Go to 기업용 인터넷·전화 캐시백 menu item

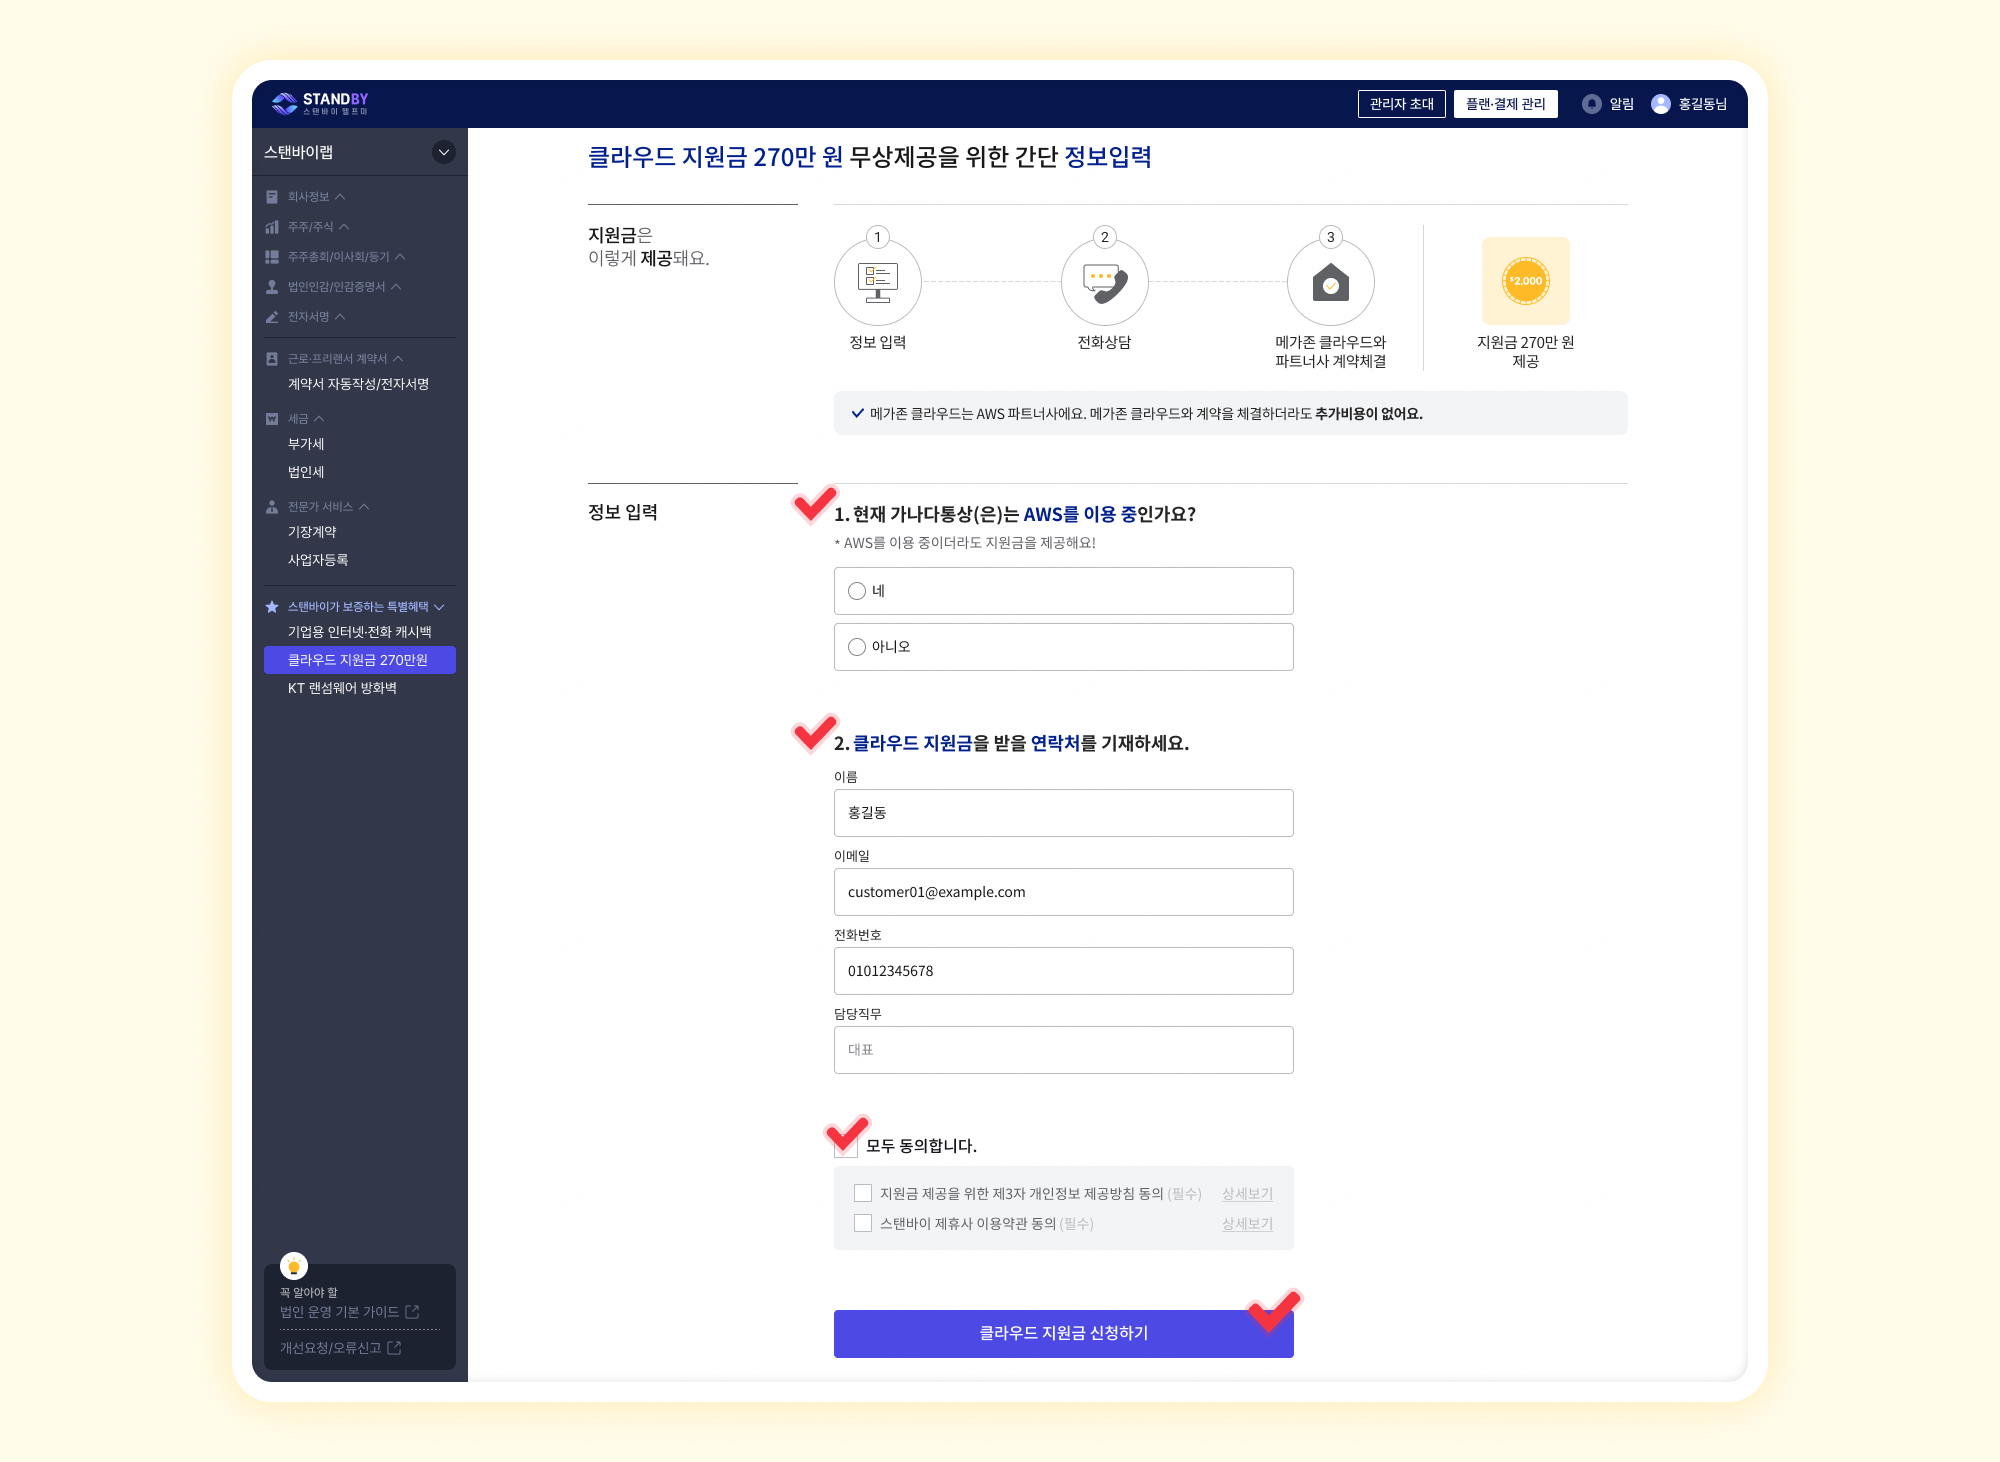tap(359, 632)
